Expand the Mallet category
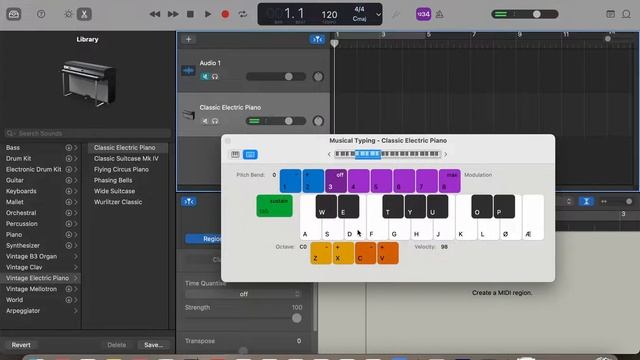The width and height of the screenshot is (640, 360). tap(76, 202)
